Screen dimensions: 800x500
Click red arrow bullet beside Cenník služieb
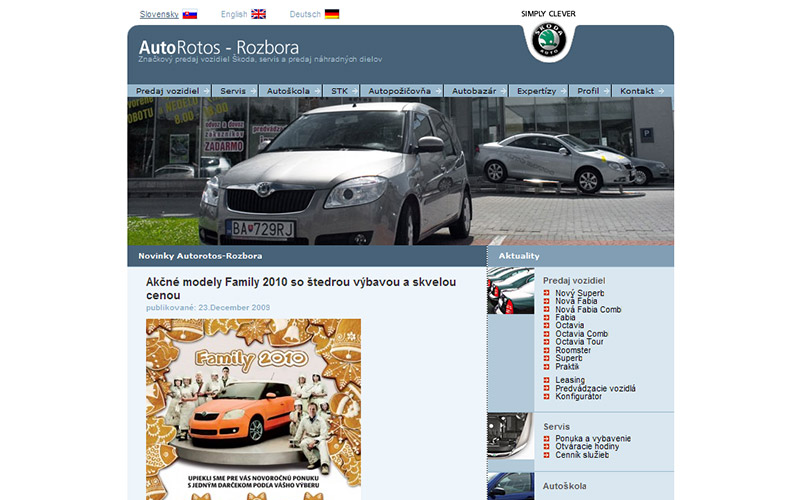[x=546, y=455]
